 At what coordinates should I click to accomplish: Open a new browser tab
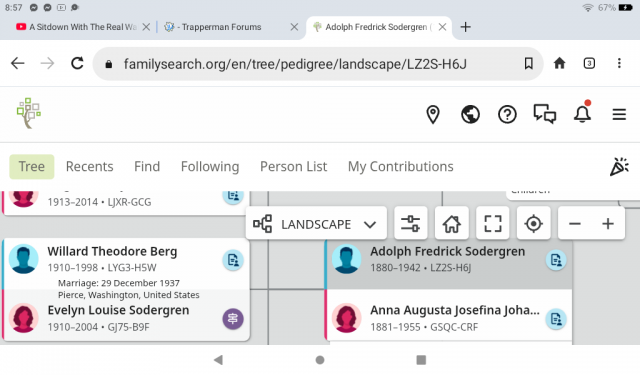465,27
